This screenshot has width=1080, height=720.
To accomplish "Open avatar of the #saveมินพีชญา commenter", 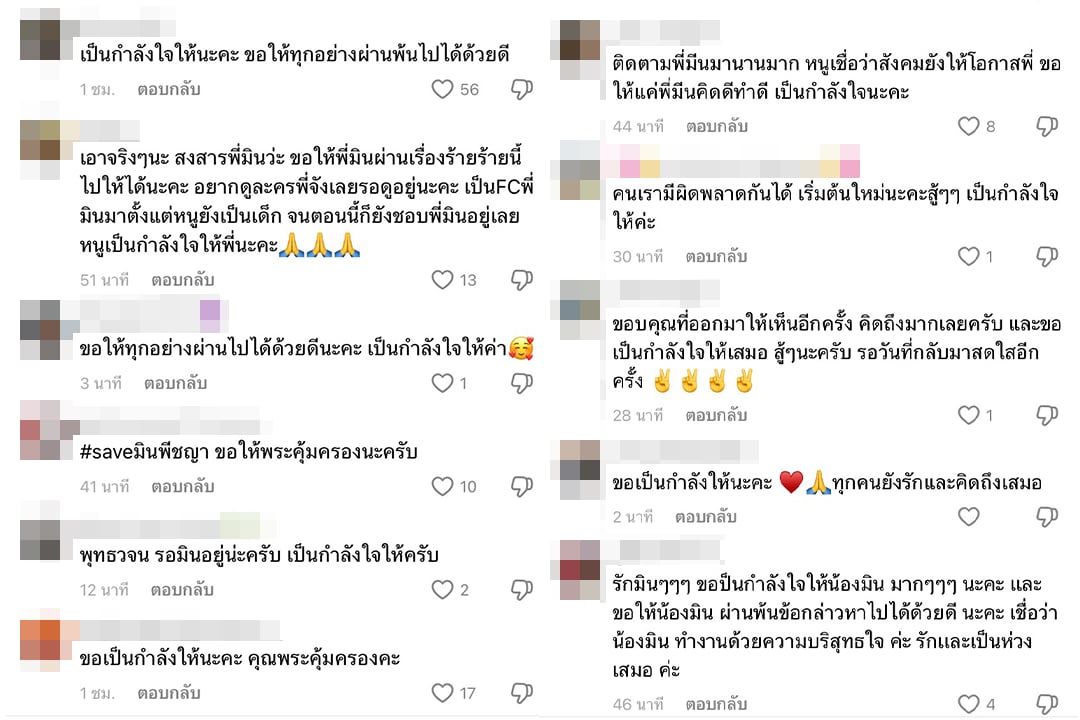I will coord(40,430).
